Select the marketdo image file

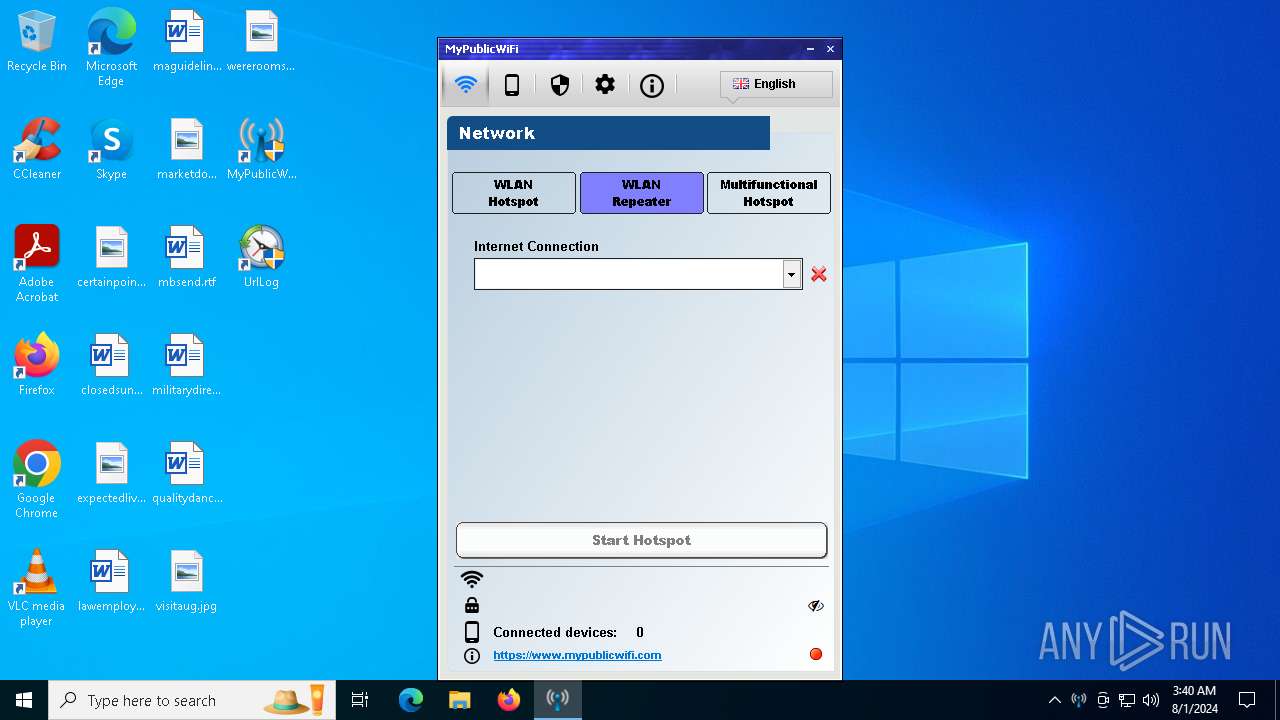click(x=186, y=148)
